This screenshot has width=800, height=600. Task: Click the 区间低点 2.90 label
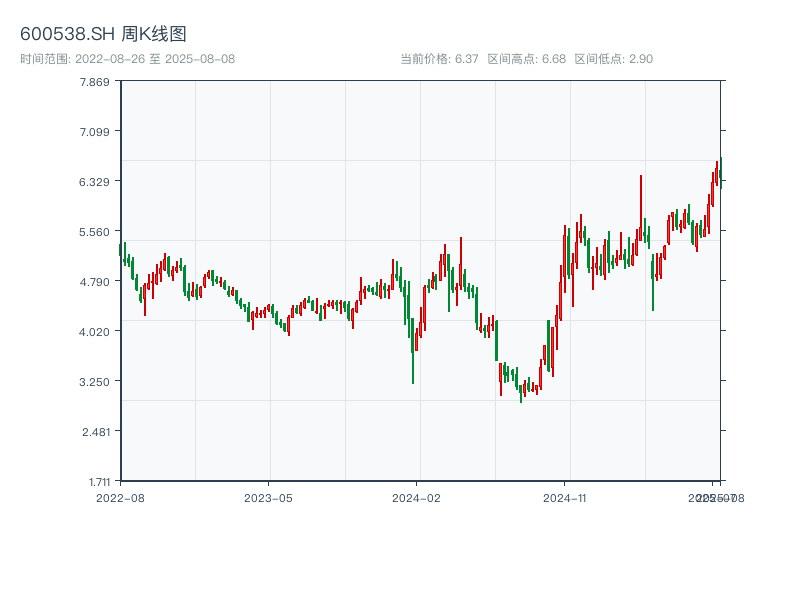[x=613, y=59]
